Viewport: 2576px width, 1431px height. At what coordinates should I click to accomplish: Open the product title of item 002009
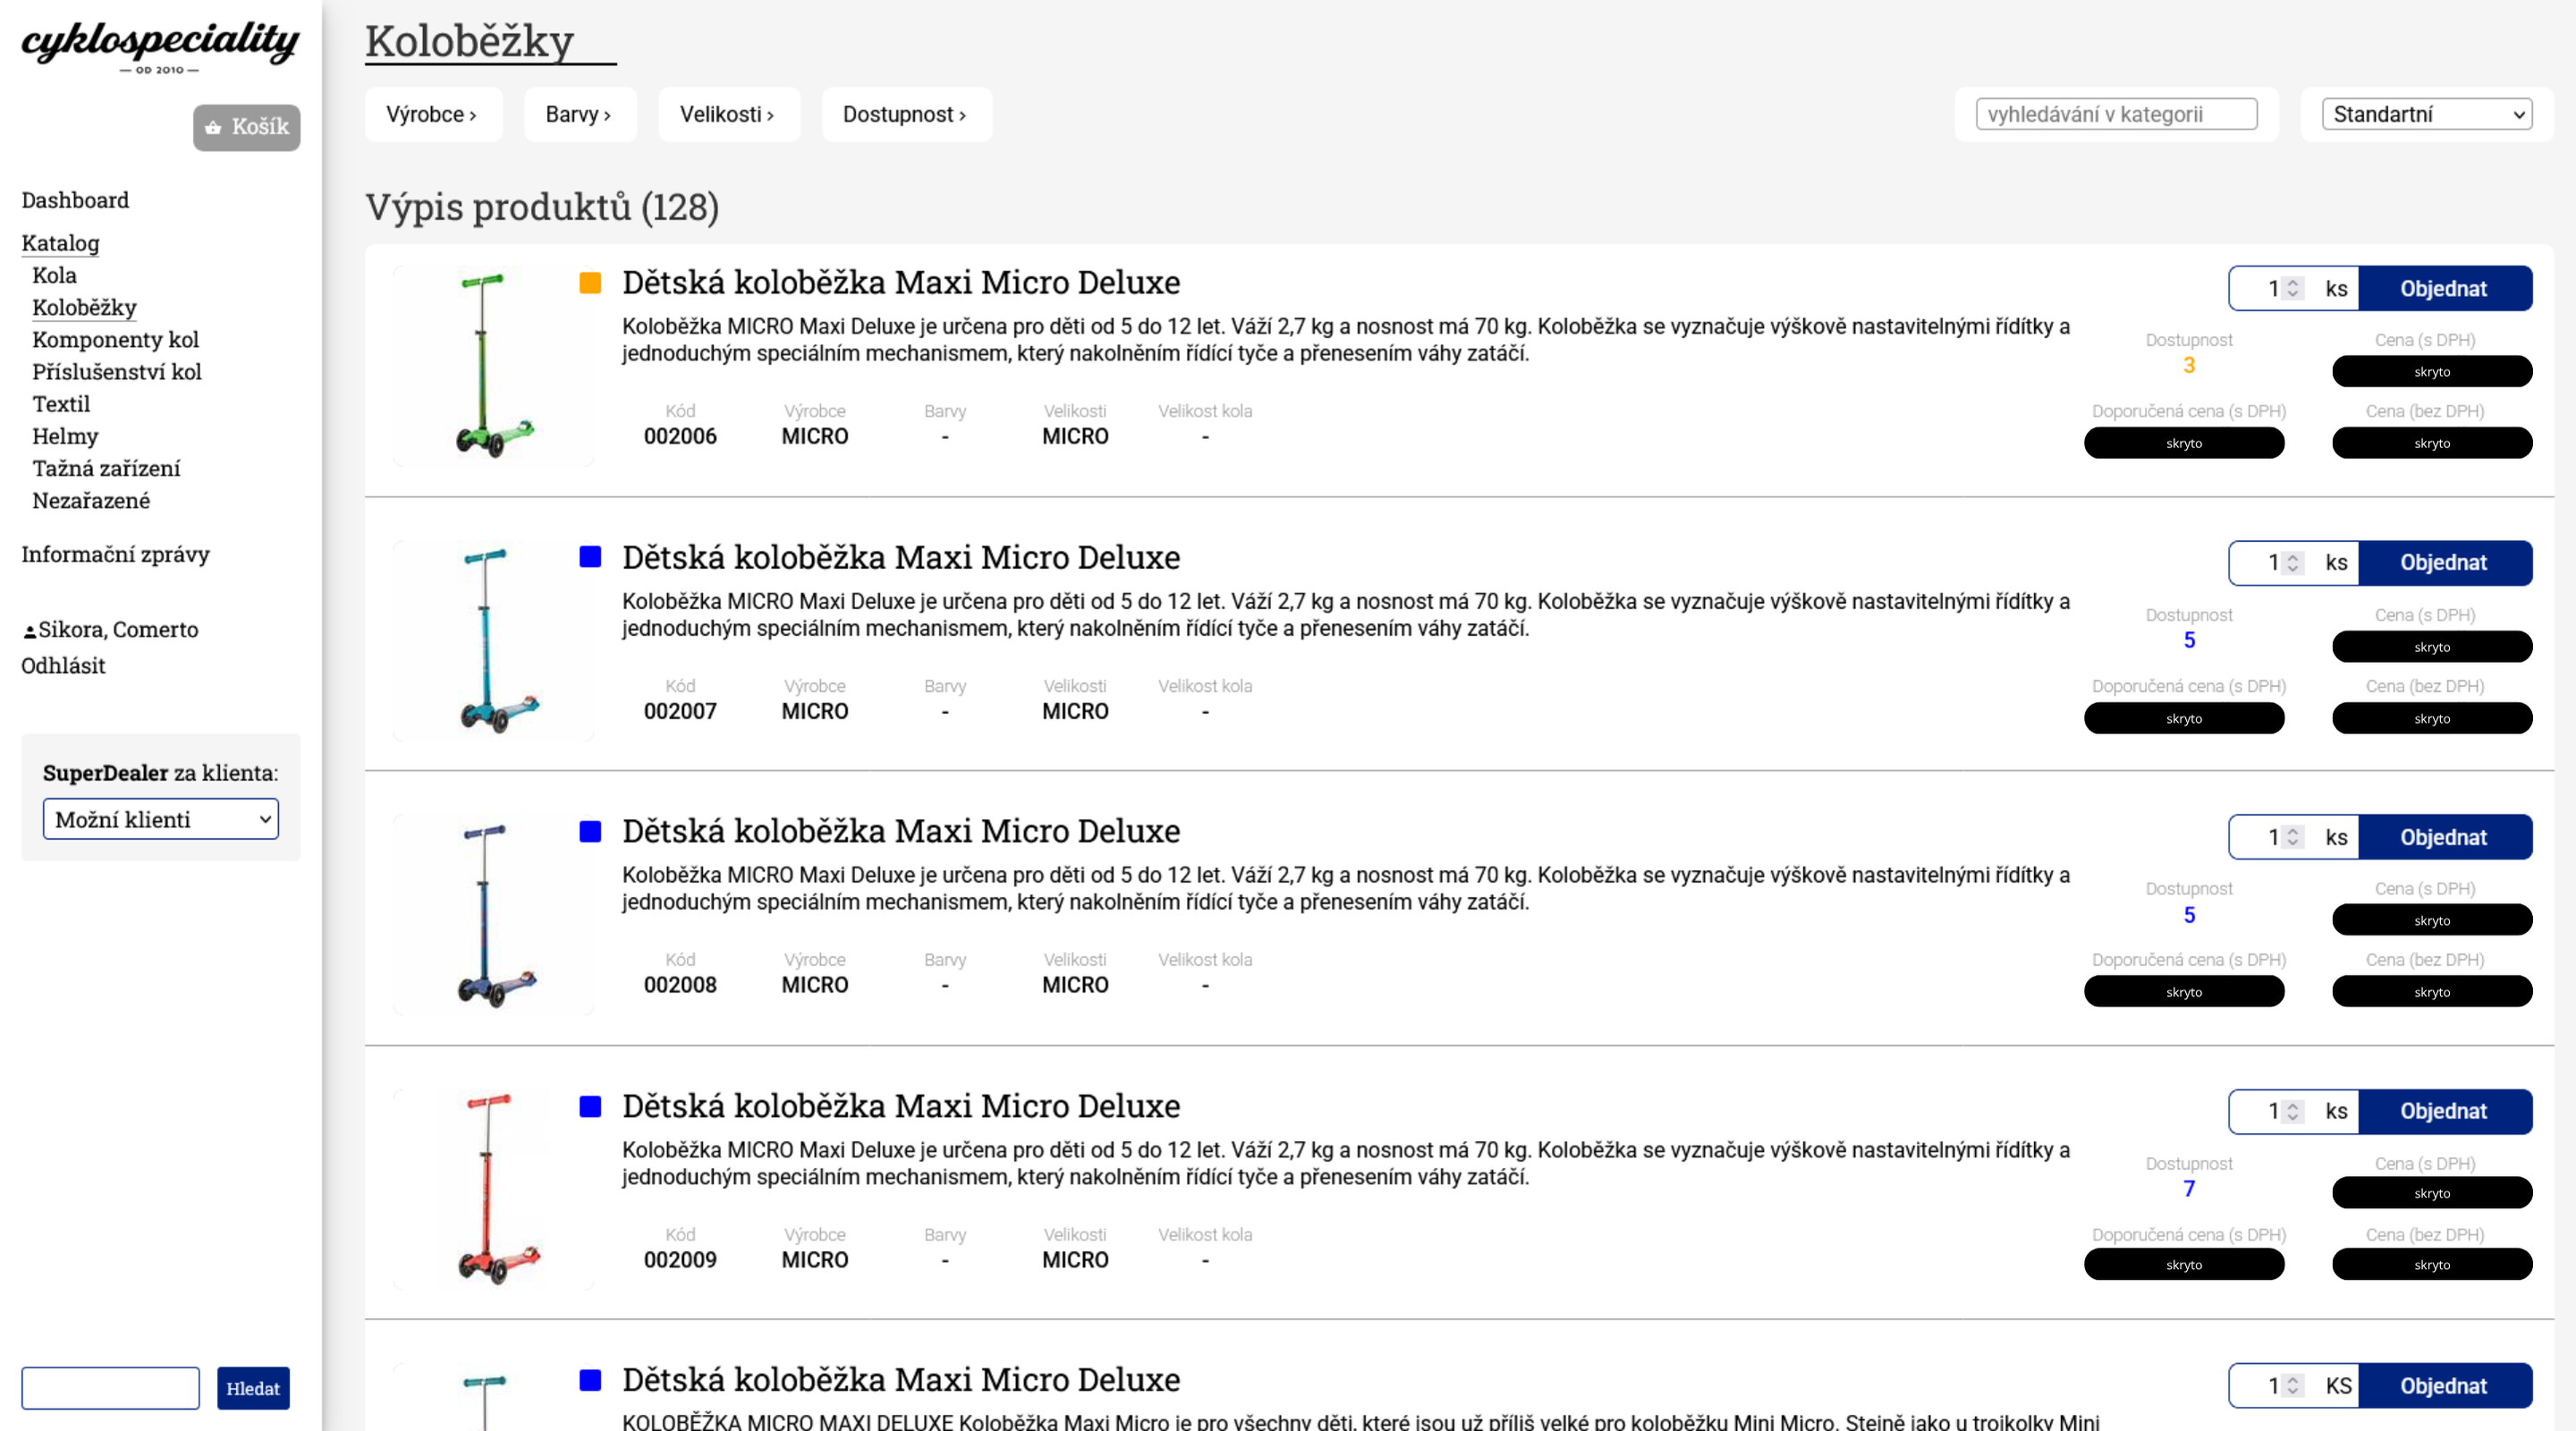point(901,1106)
